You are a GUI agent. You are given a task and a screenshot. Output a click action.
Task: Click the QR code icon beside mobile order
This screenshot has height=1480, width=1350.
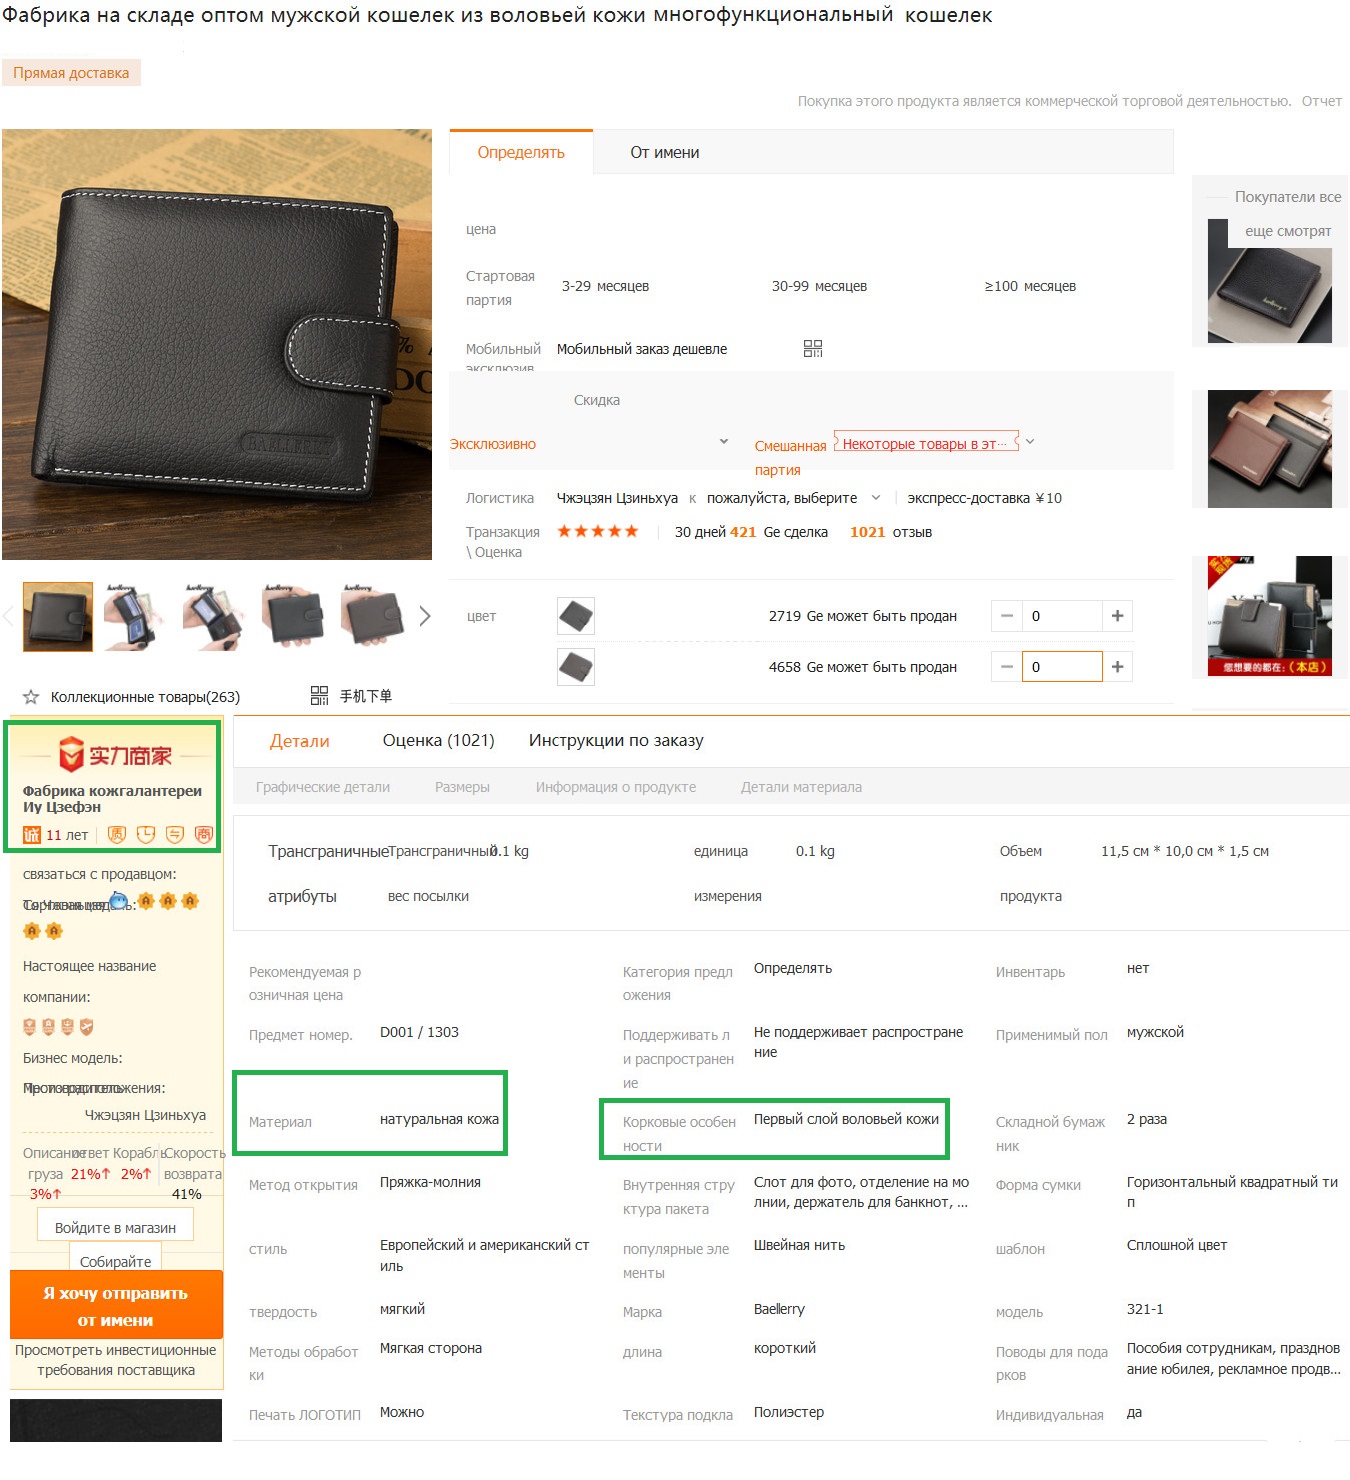813,348
